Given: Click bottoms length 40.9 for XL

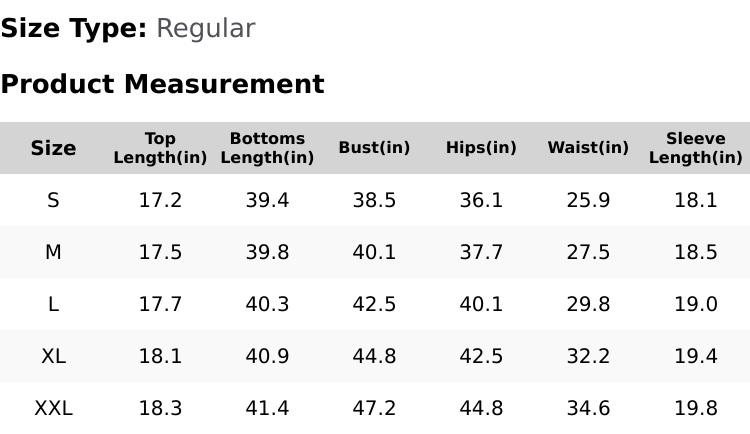Looking at the screenshot, I should (267, 356).
